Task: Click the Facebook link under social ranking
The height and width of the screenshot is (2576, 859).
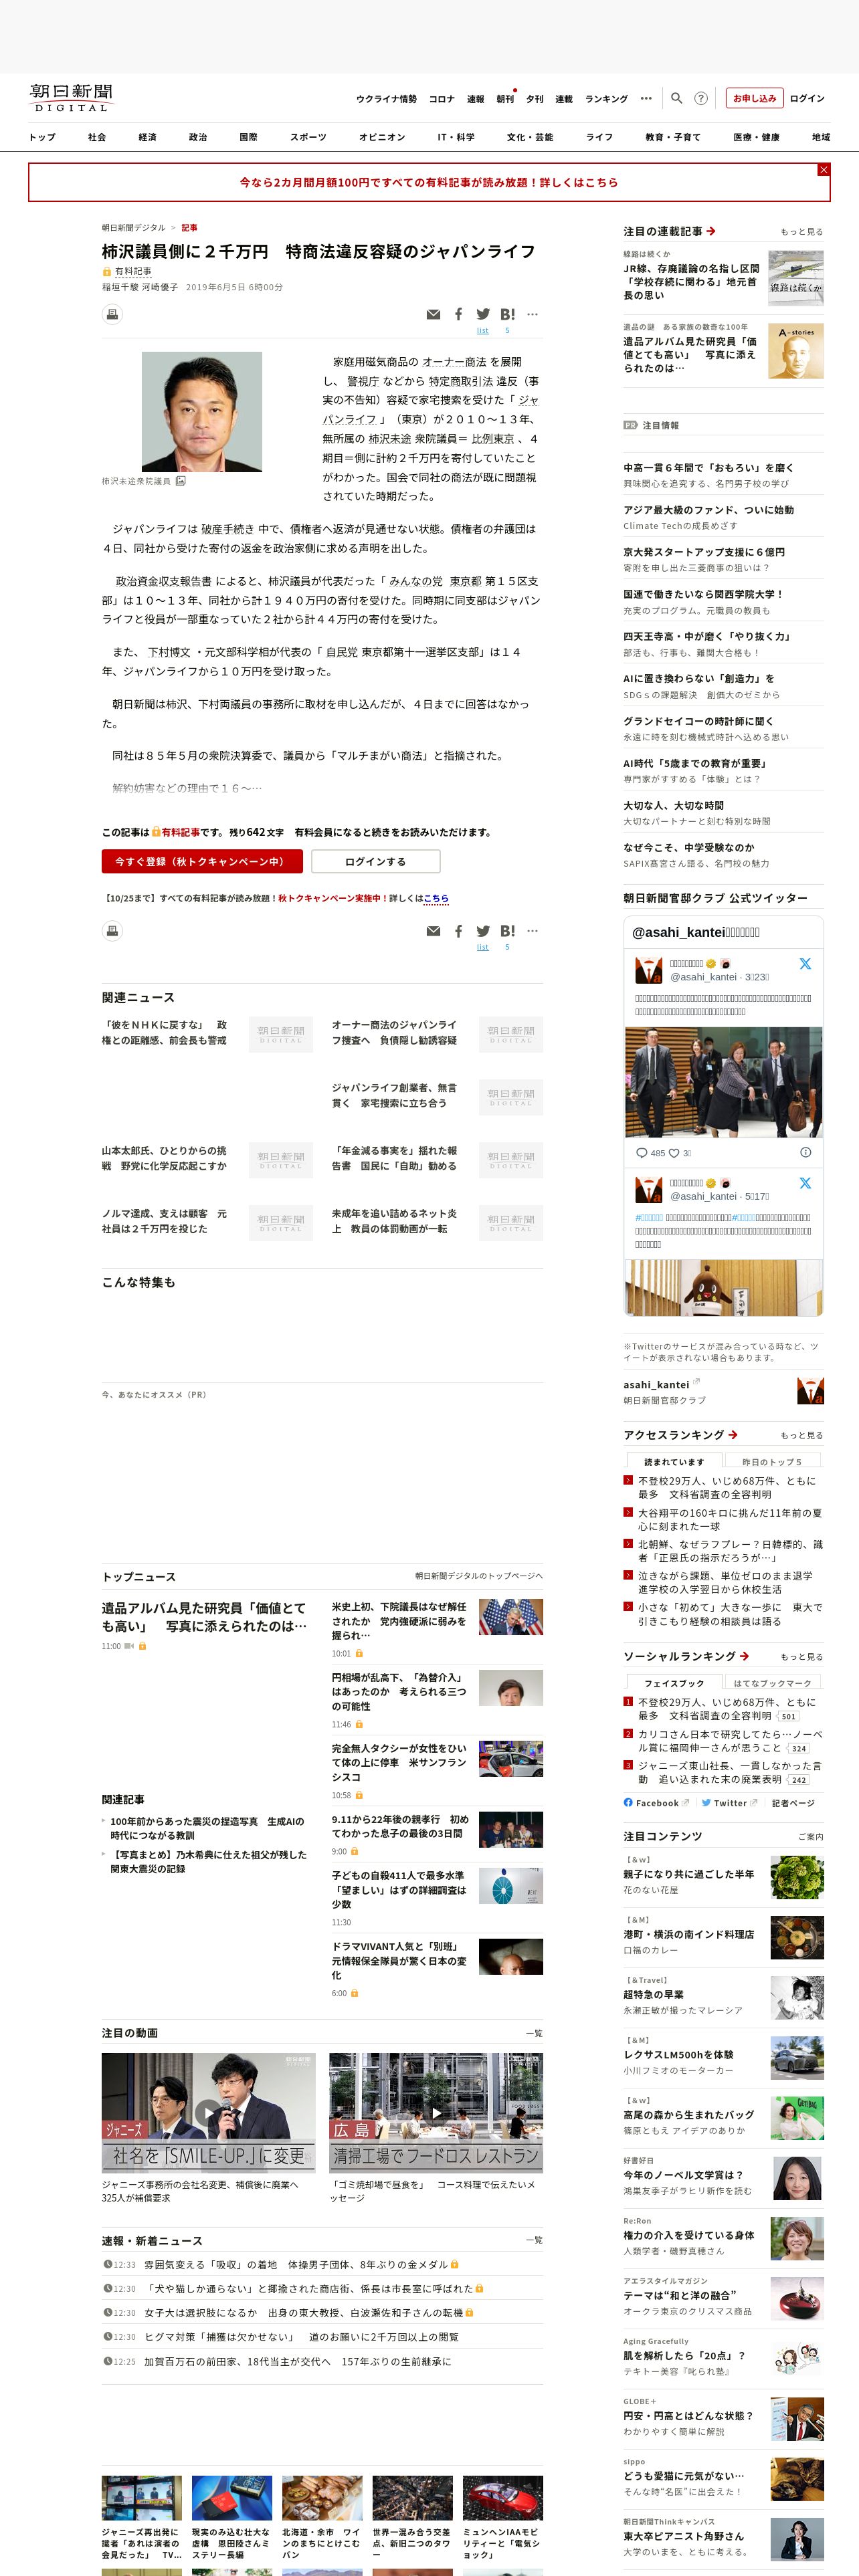Action: click(x=656, y=1803)
